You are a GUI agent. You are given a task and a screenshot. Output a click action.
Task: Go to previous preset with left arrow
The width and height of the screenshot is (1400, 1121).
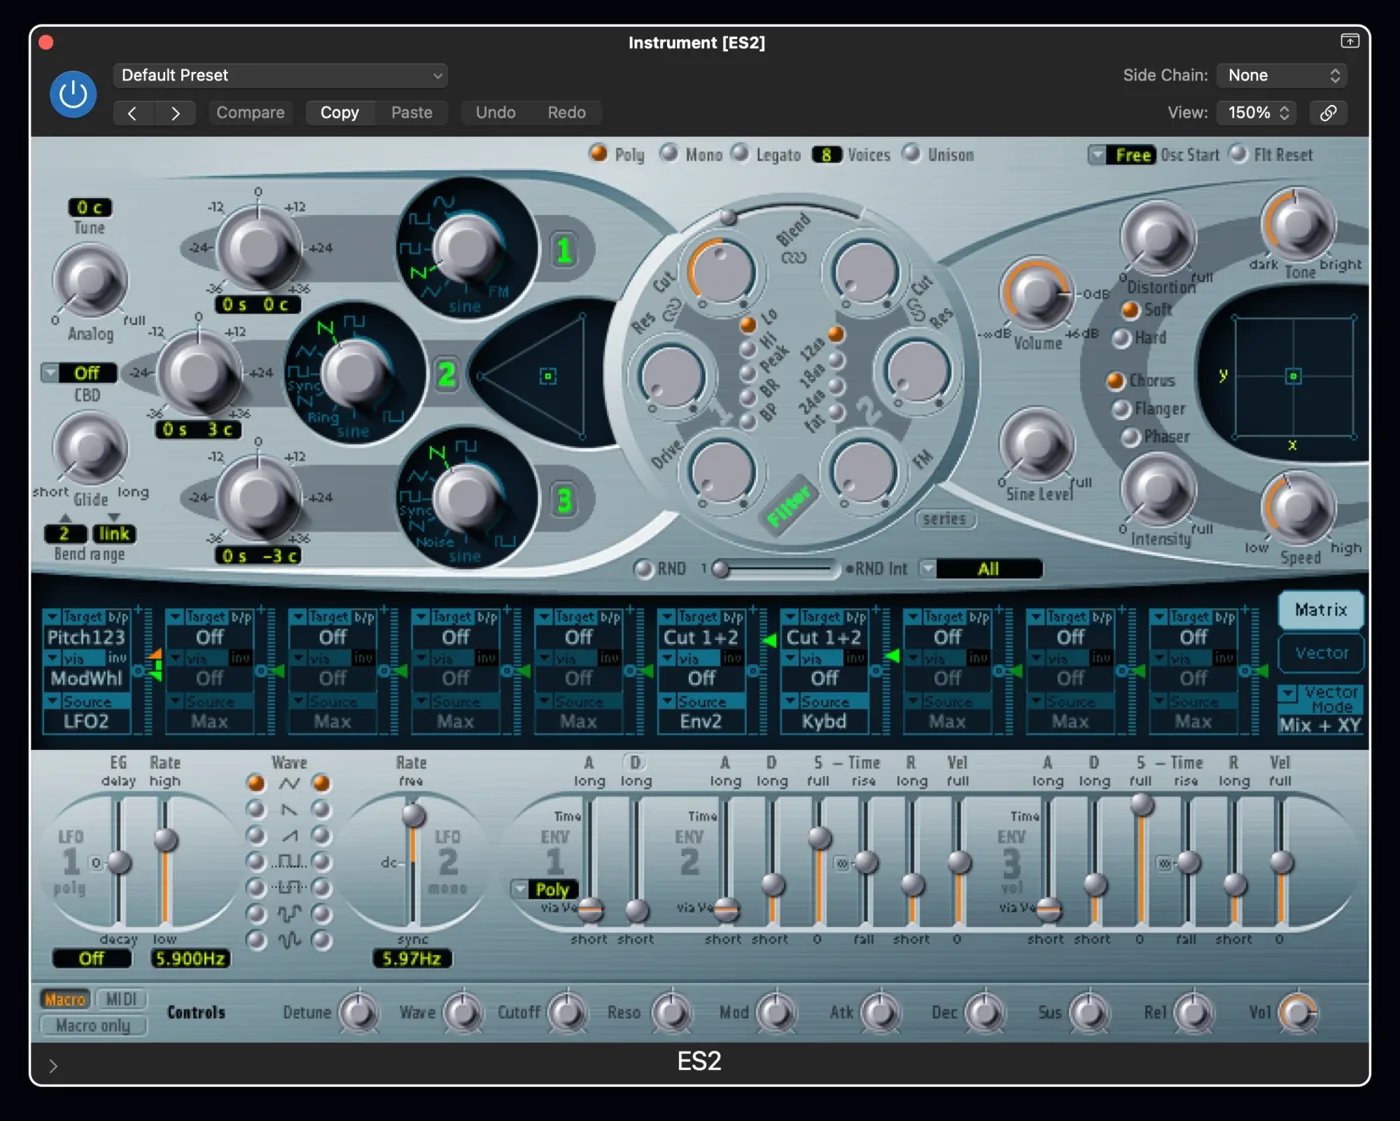pos(132,113)
